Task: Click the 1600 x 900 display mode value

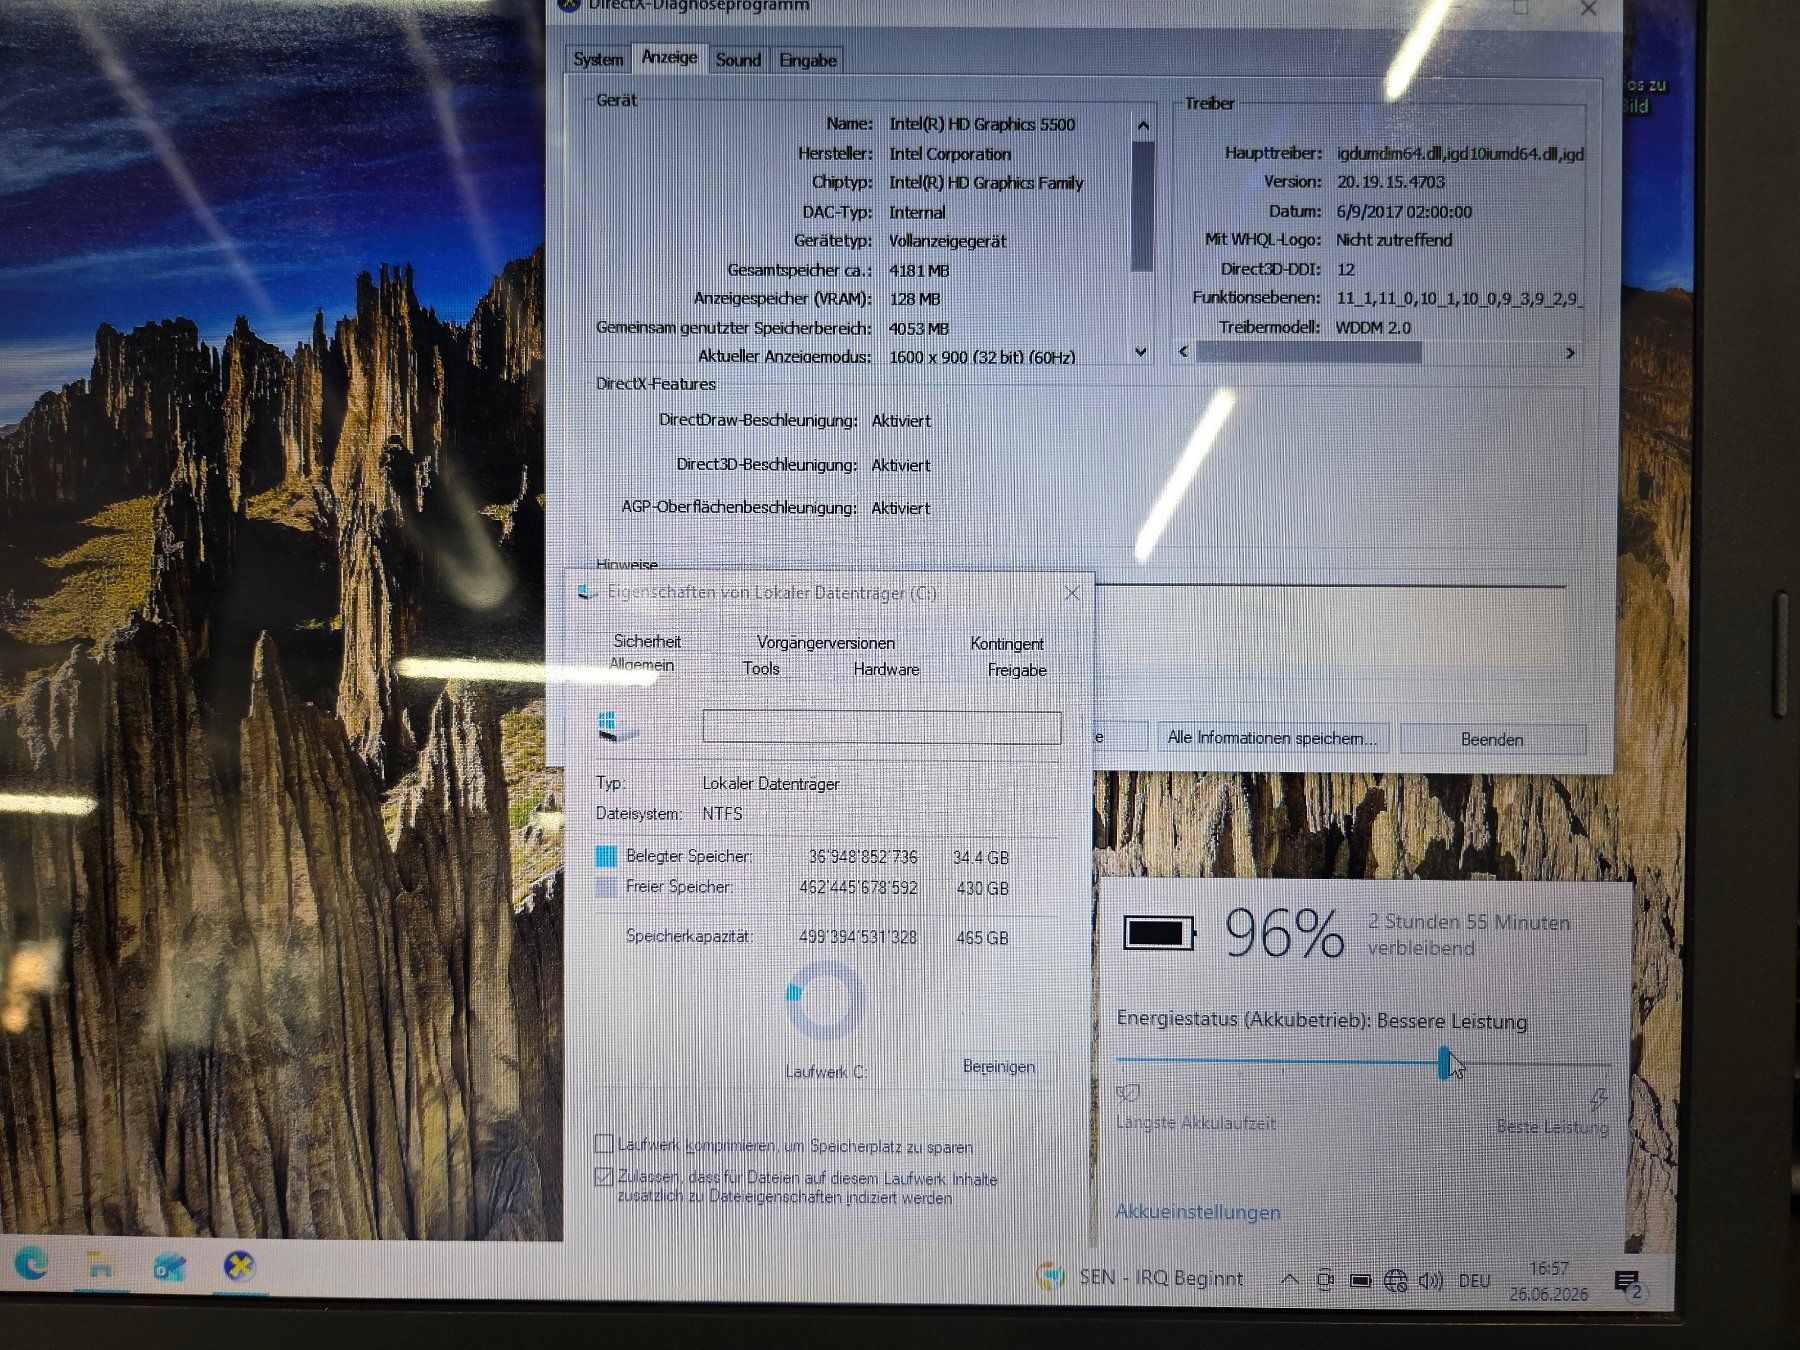Action: pos(981,357)
